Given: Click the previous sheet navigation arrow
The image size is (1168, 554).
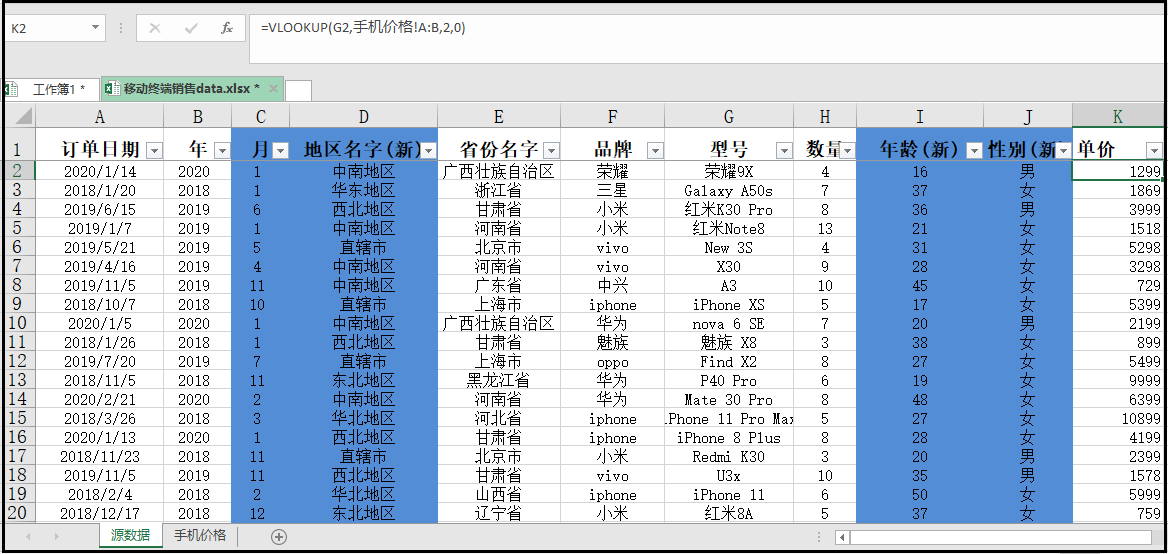Looking at the screenshot, I should click(x=28, y=536).
